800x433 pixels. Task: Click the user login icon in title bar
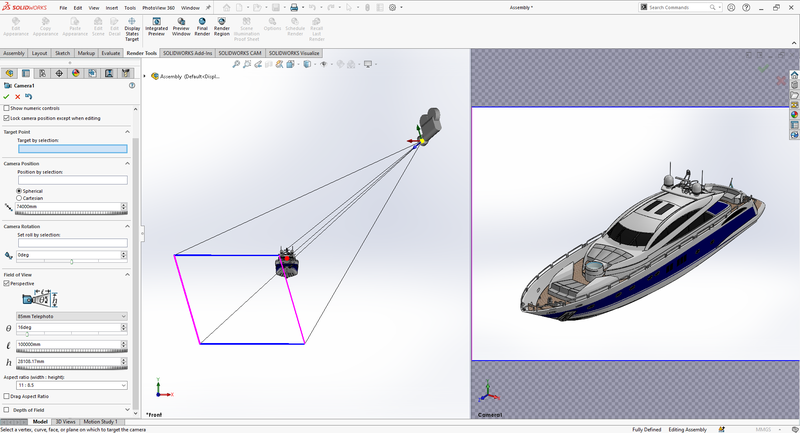731,8
